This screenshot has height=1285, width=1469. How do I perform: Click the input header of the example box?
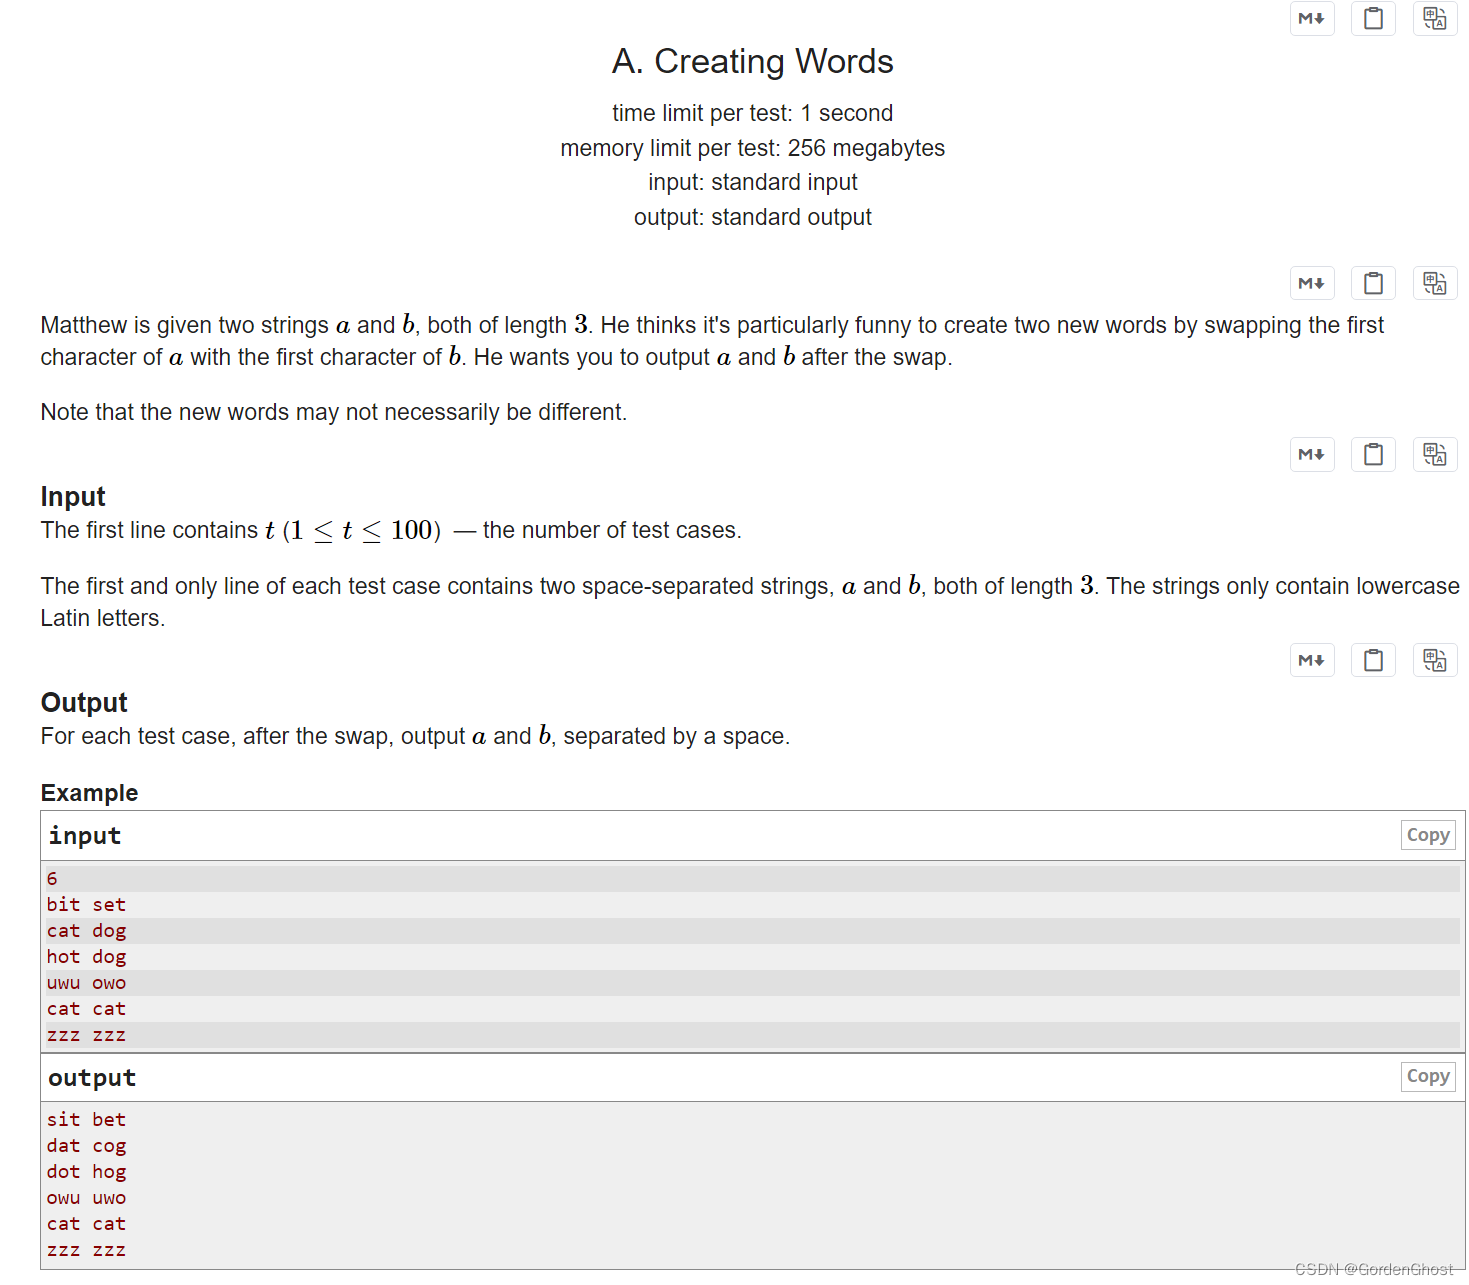click(x=84, y=836)
